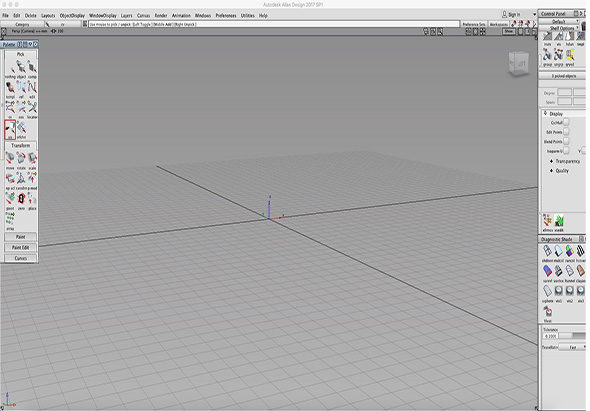Open the File menu
The height and width of the screenshot is (411, 590).
[5, 15]
